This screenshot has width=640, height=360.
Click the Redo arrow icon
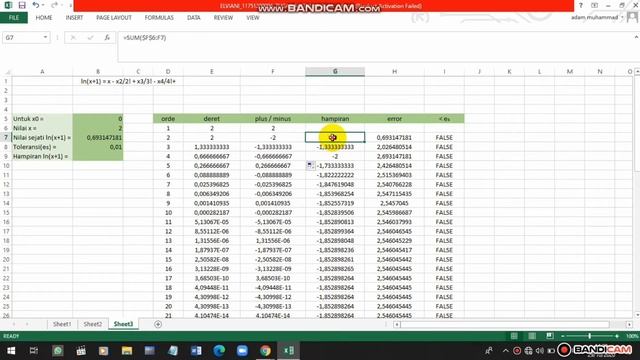click(x=54, y=5)
